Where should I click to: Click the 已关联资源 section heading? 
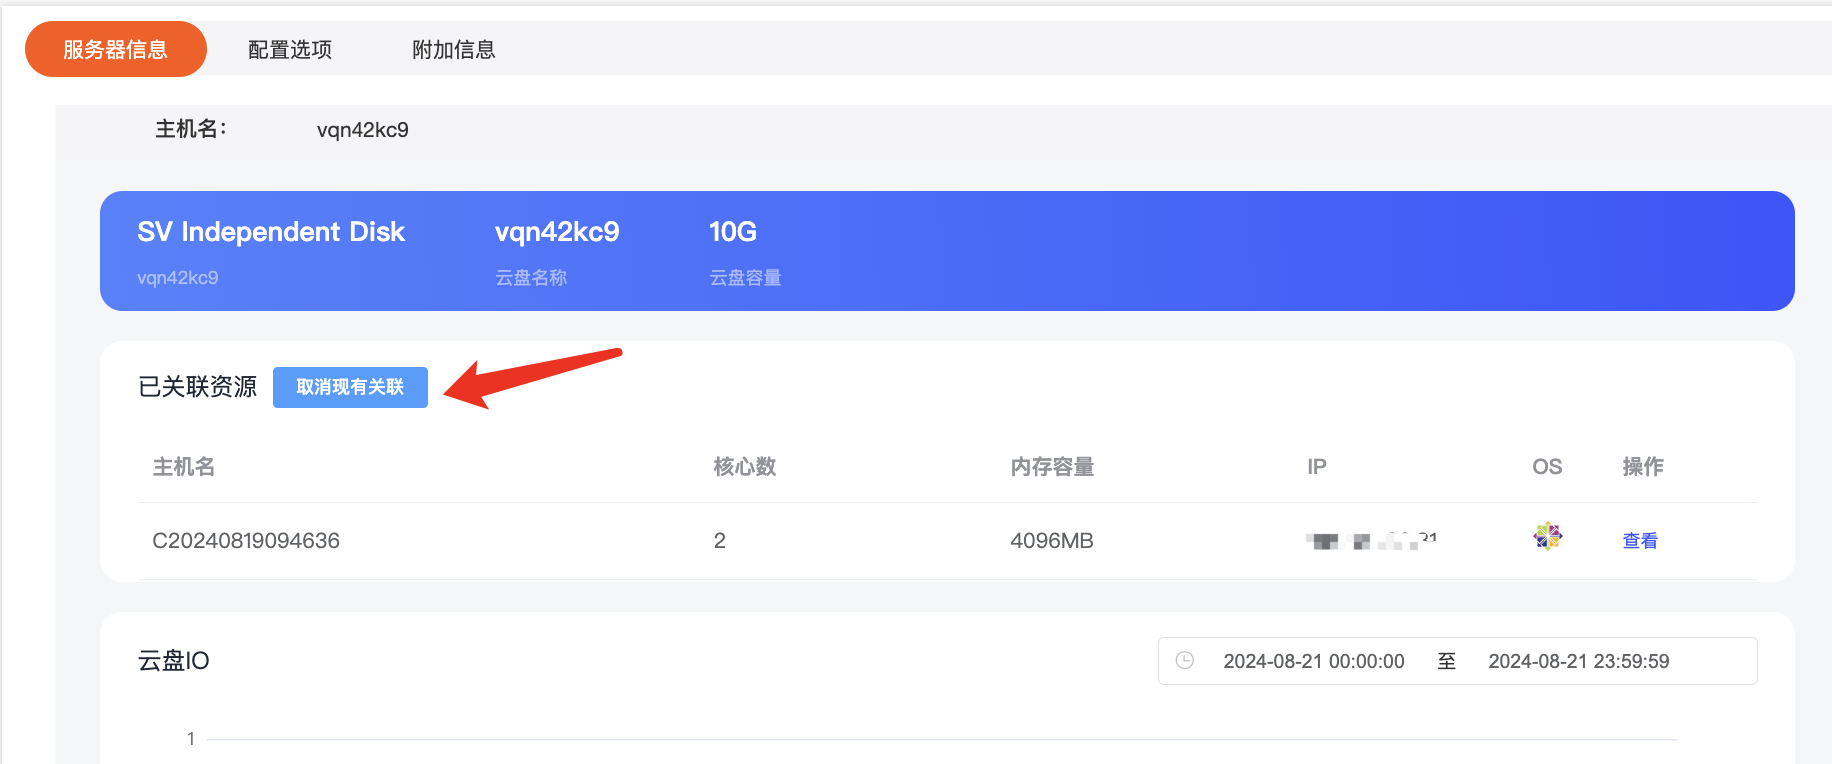[198, 387]
